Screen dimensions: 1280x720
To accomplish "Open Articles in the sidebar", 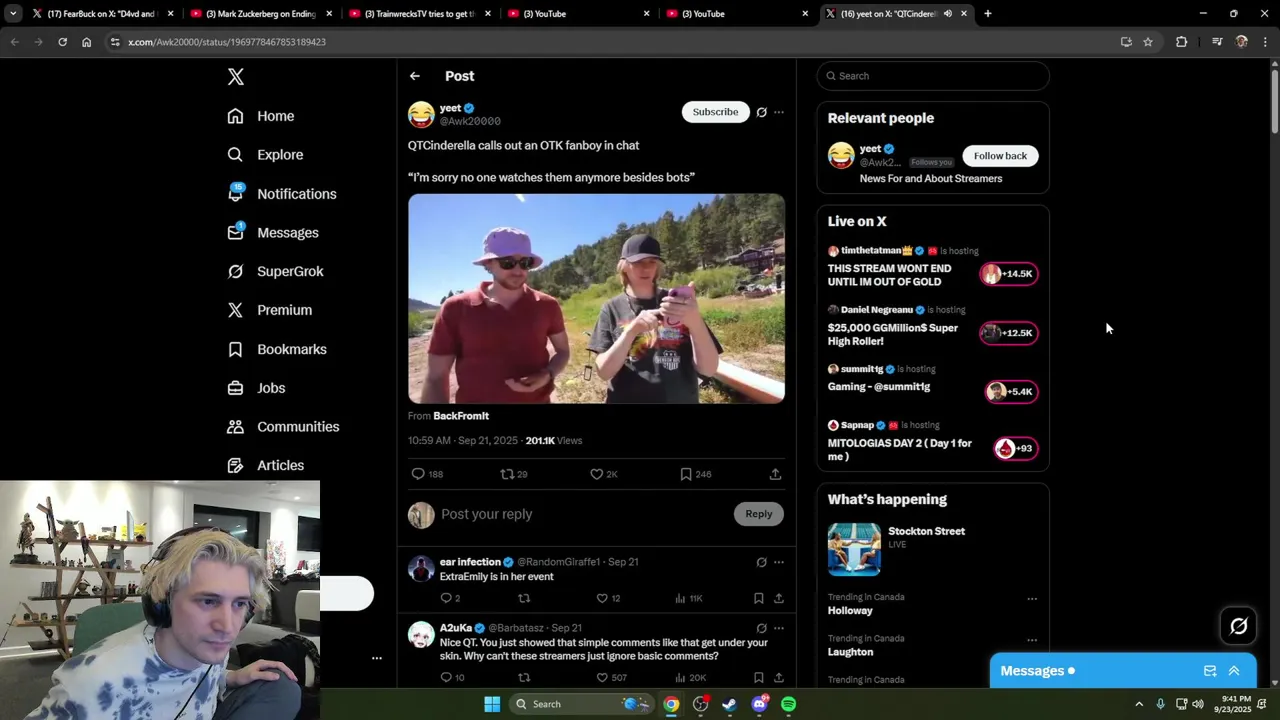I will [265, 465].
